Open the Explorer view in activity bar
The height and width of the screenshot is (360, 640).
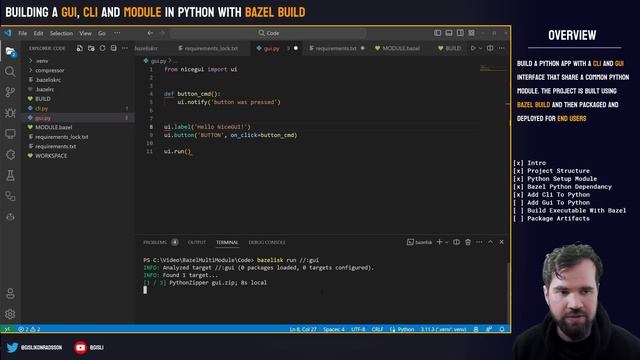coord(10,52)
